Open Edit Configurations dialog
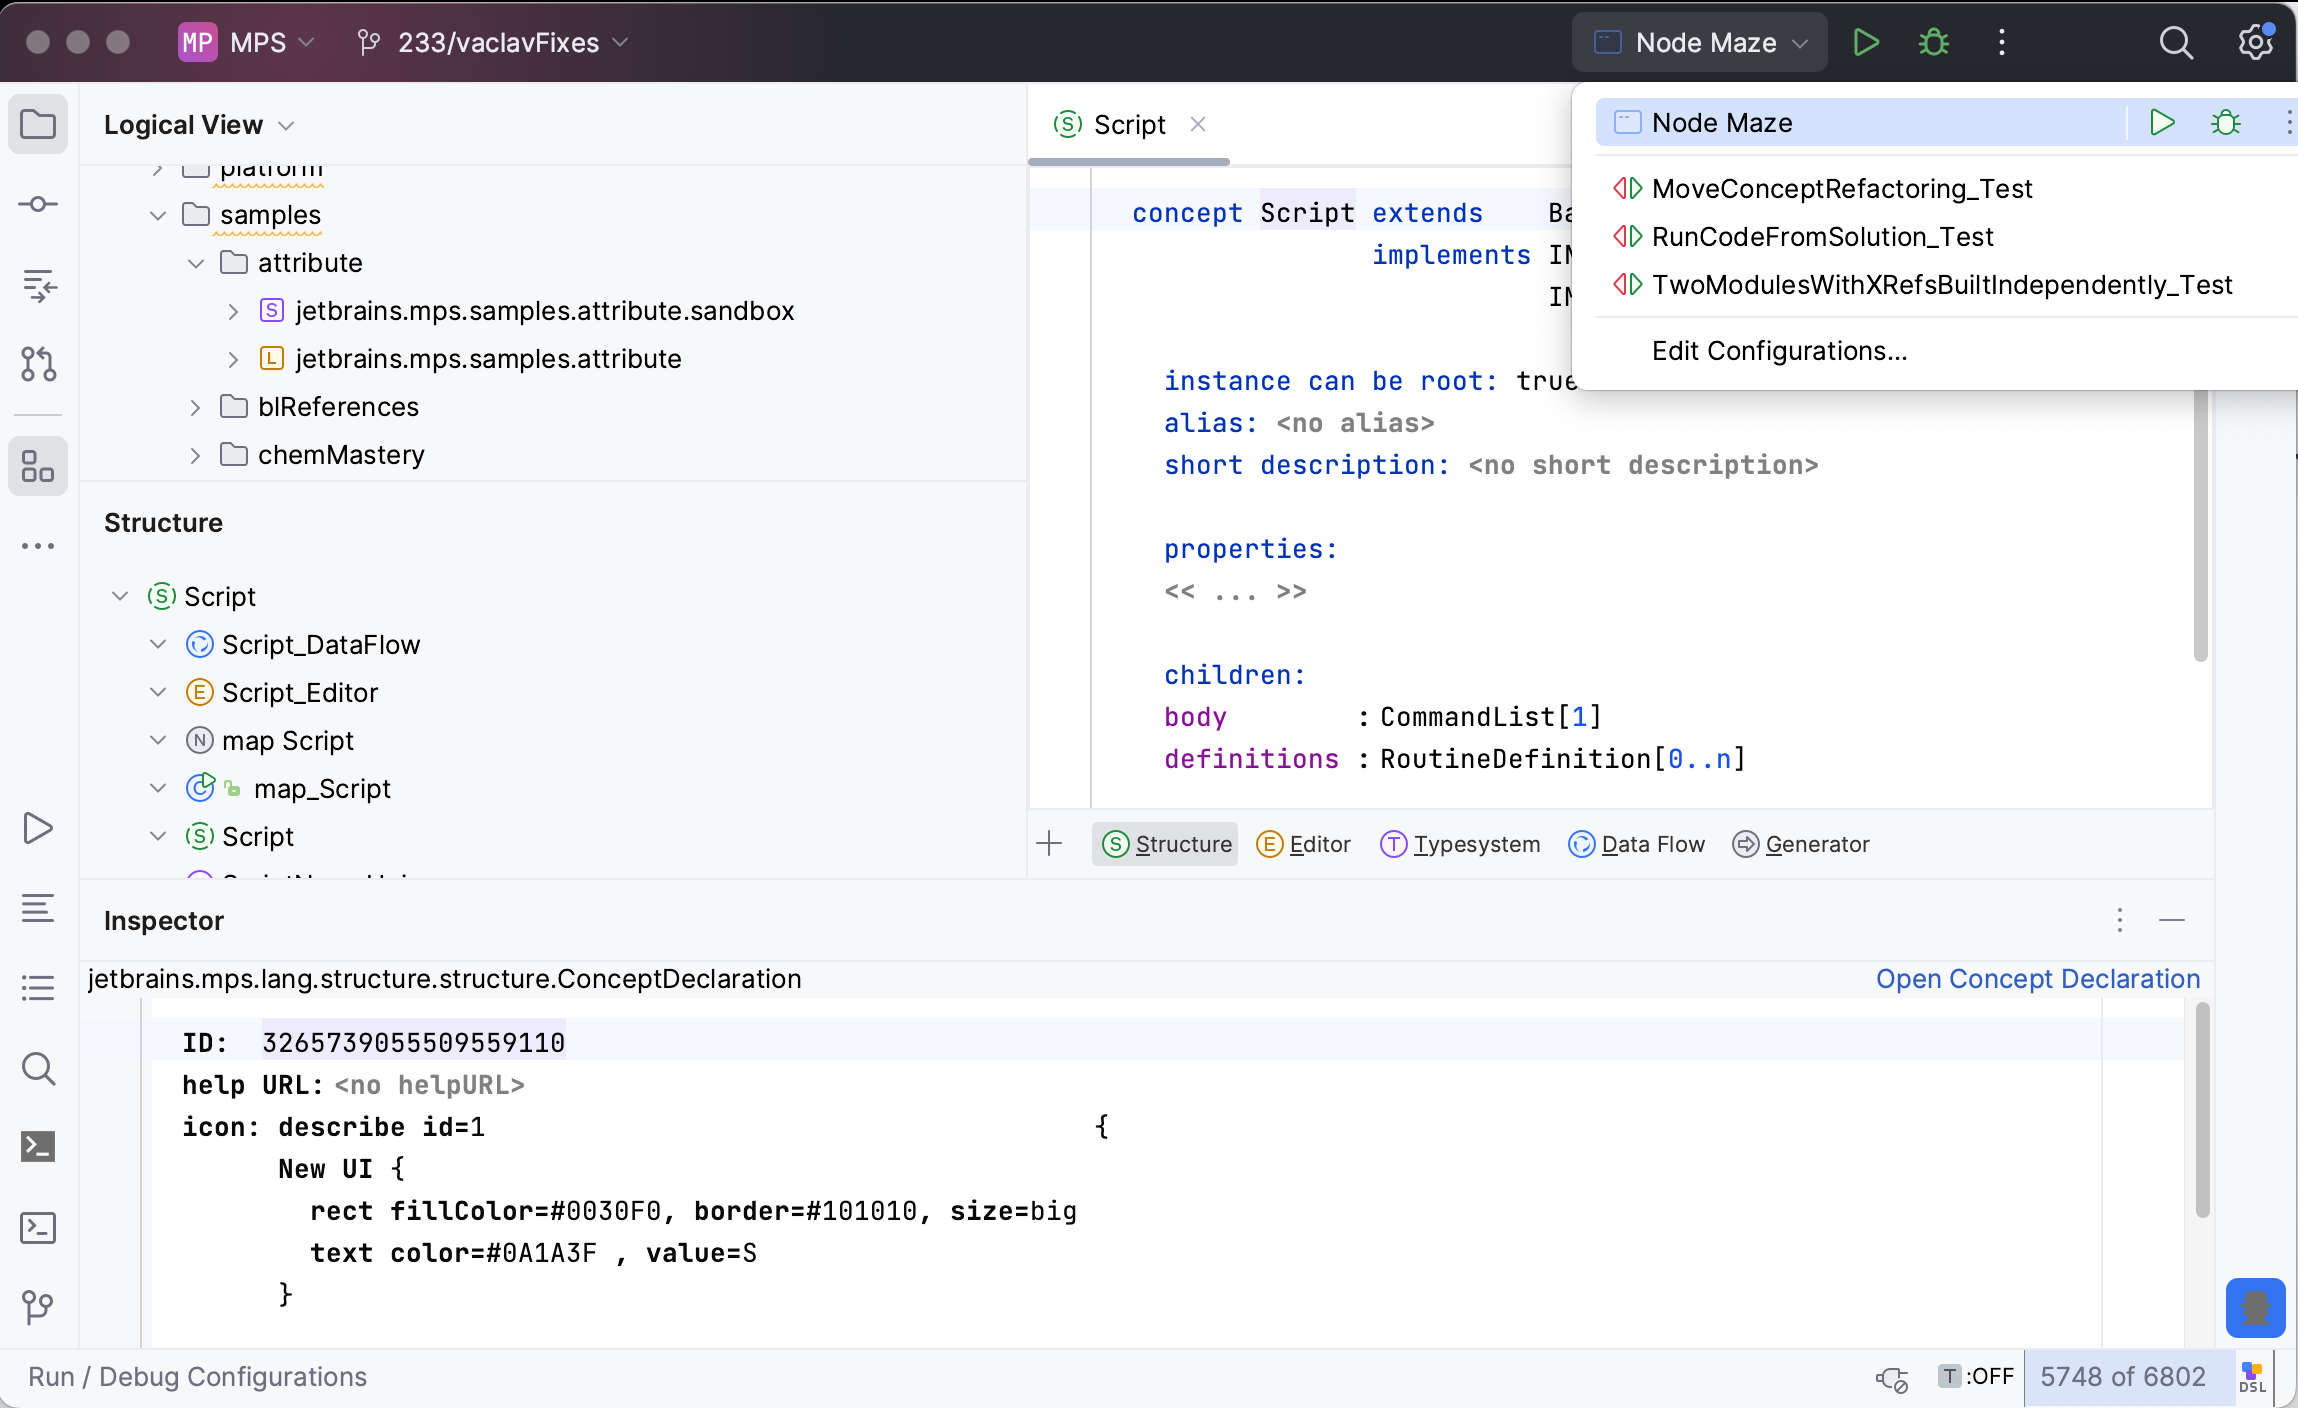The image size is (2298, 1408). coord(1779,350)
